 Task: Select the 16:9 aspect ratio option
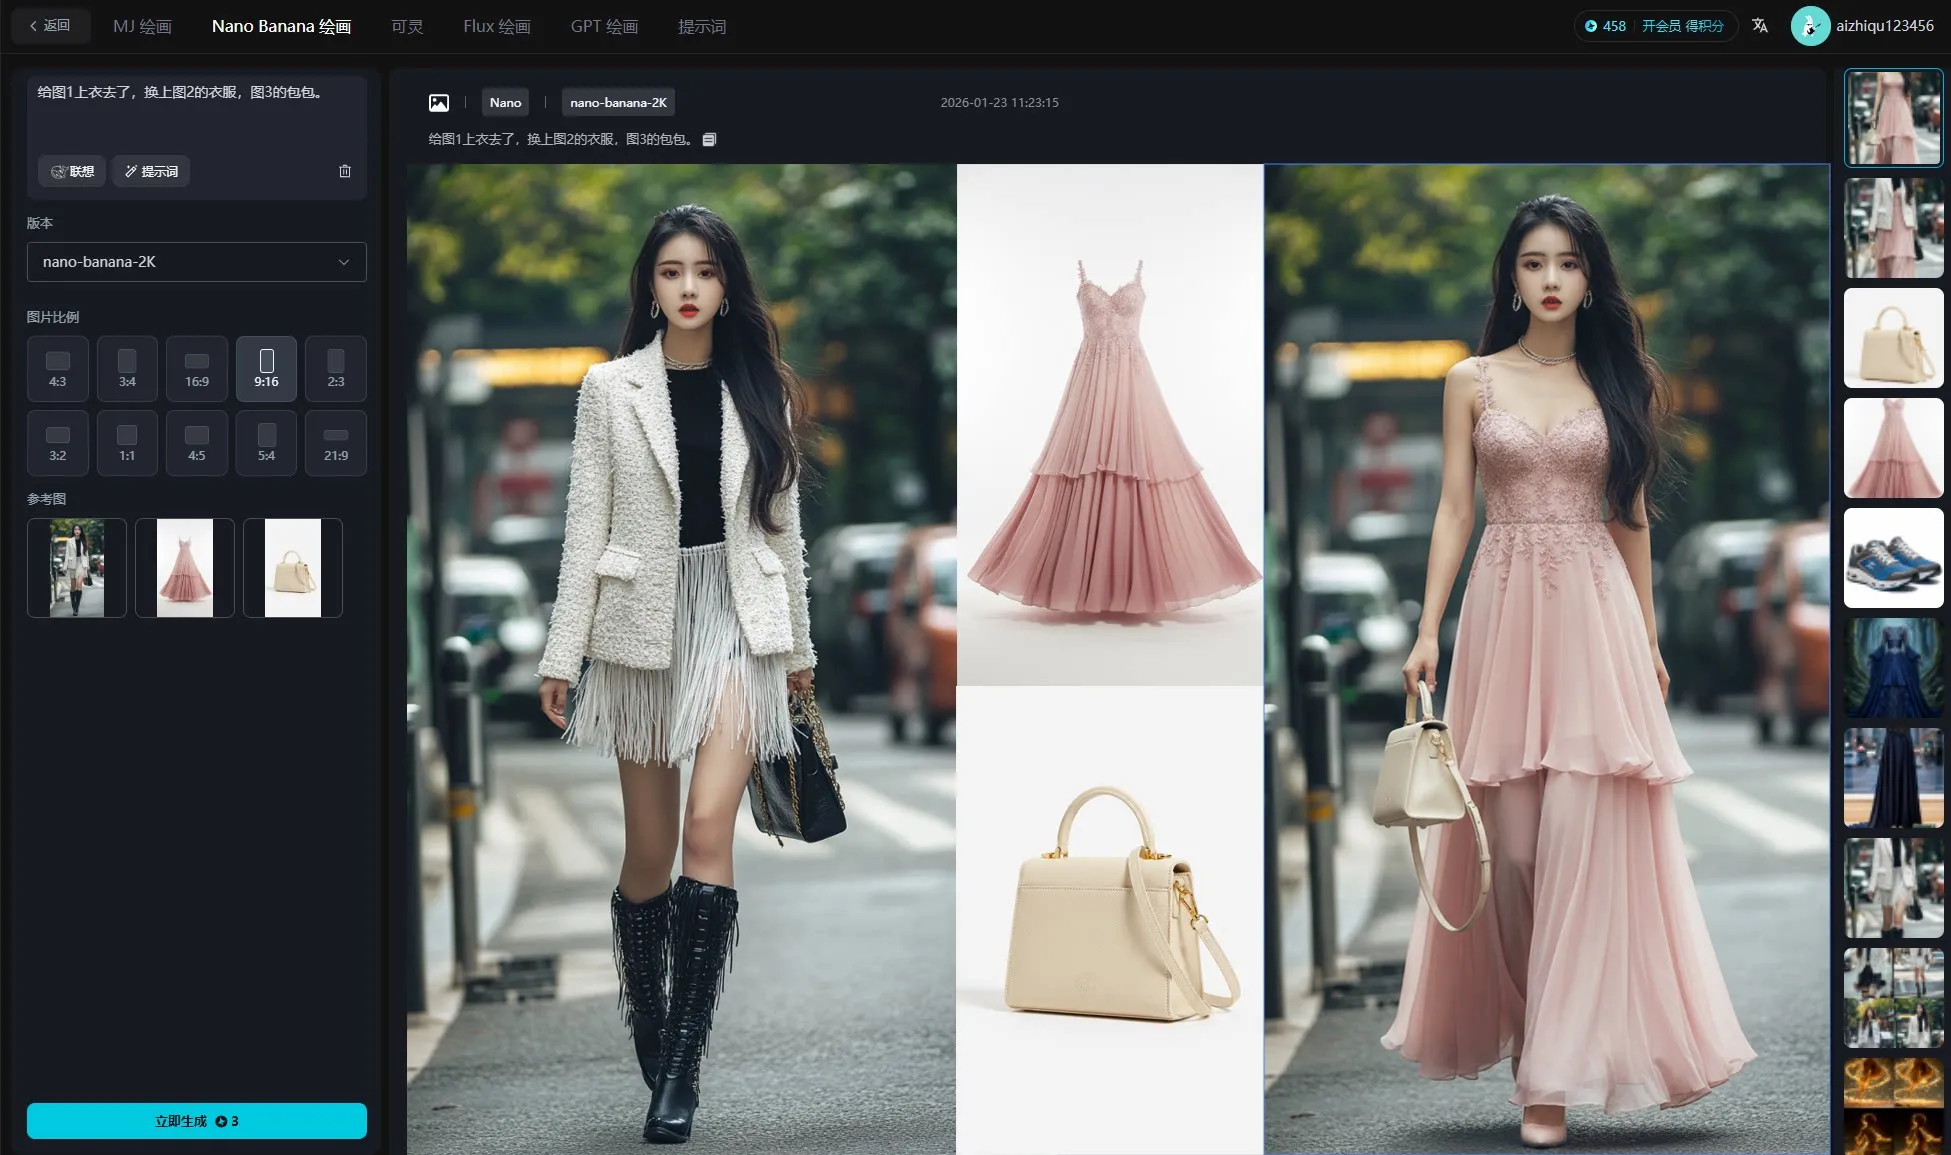197,369
